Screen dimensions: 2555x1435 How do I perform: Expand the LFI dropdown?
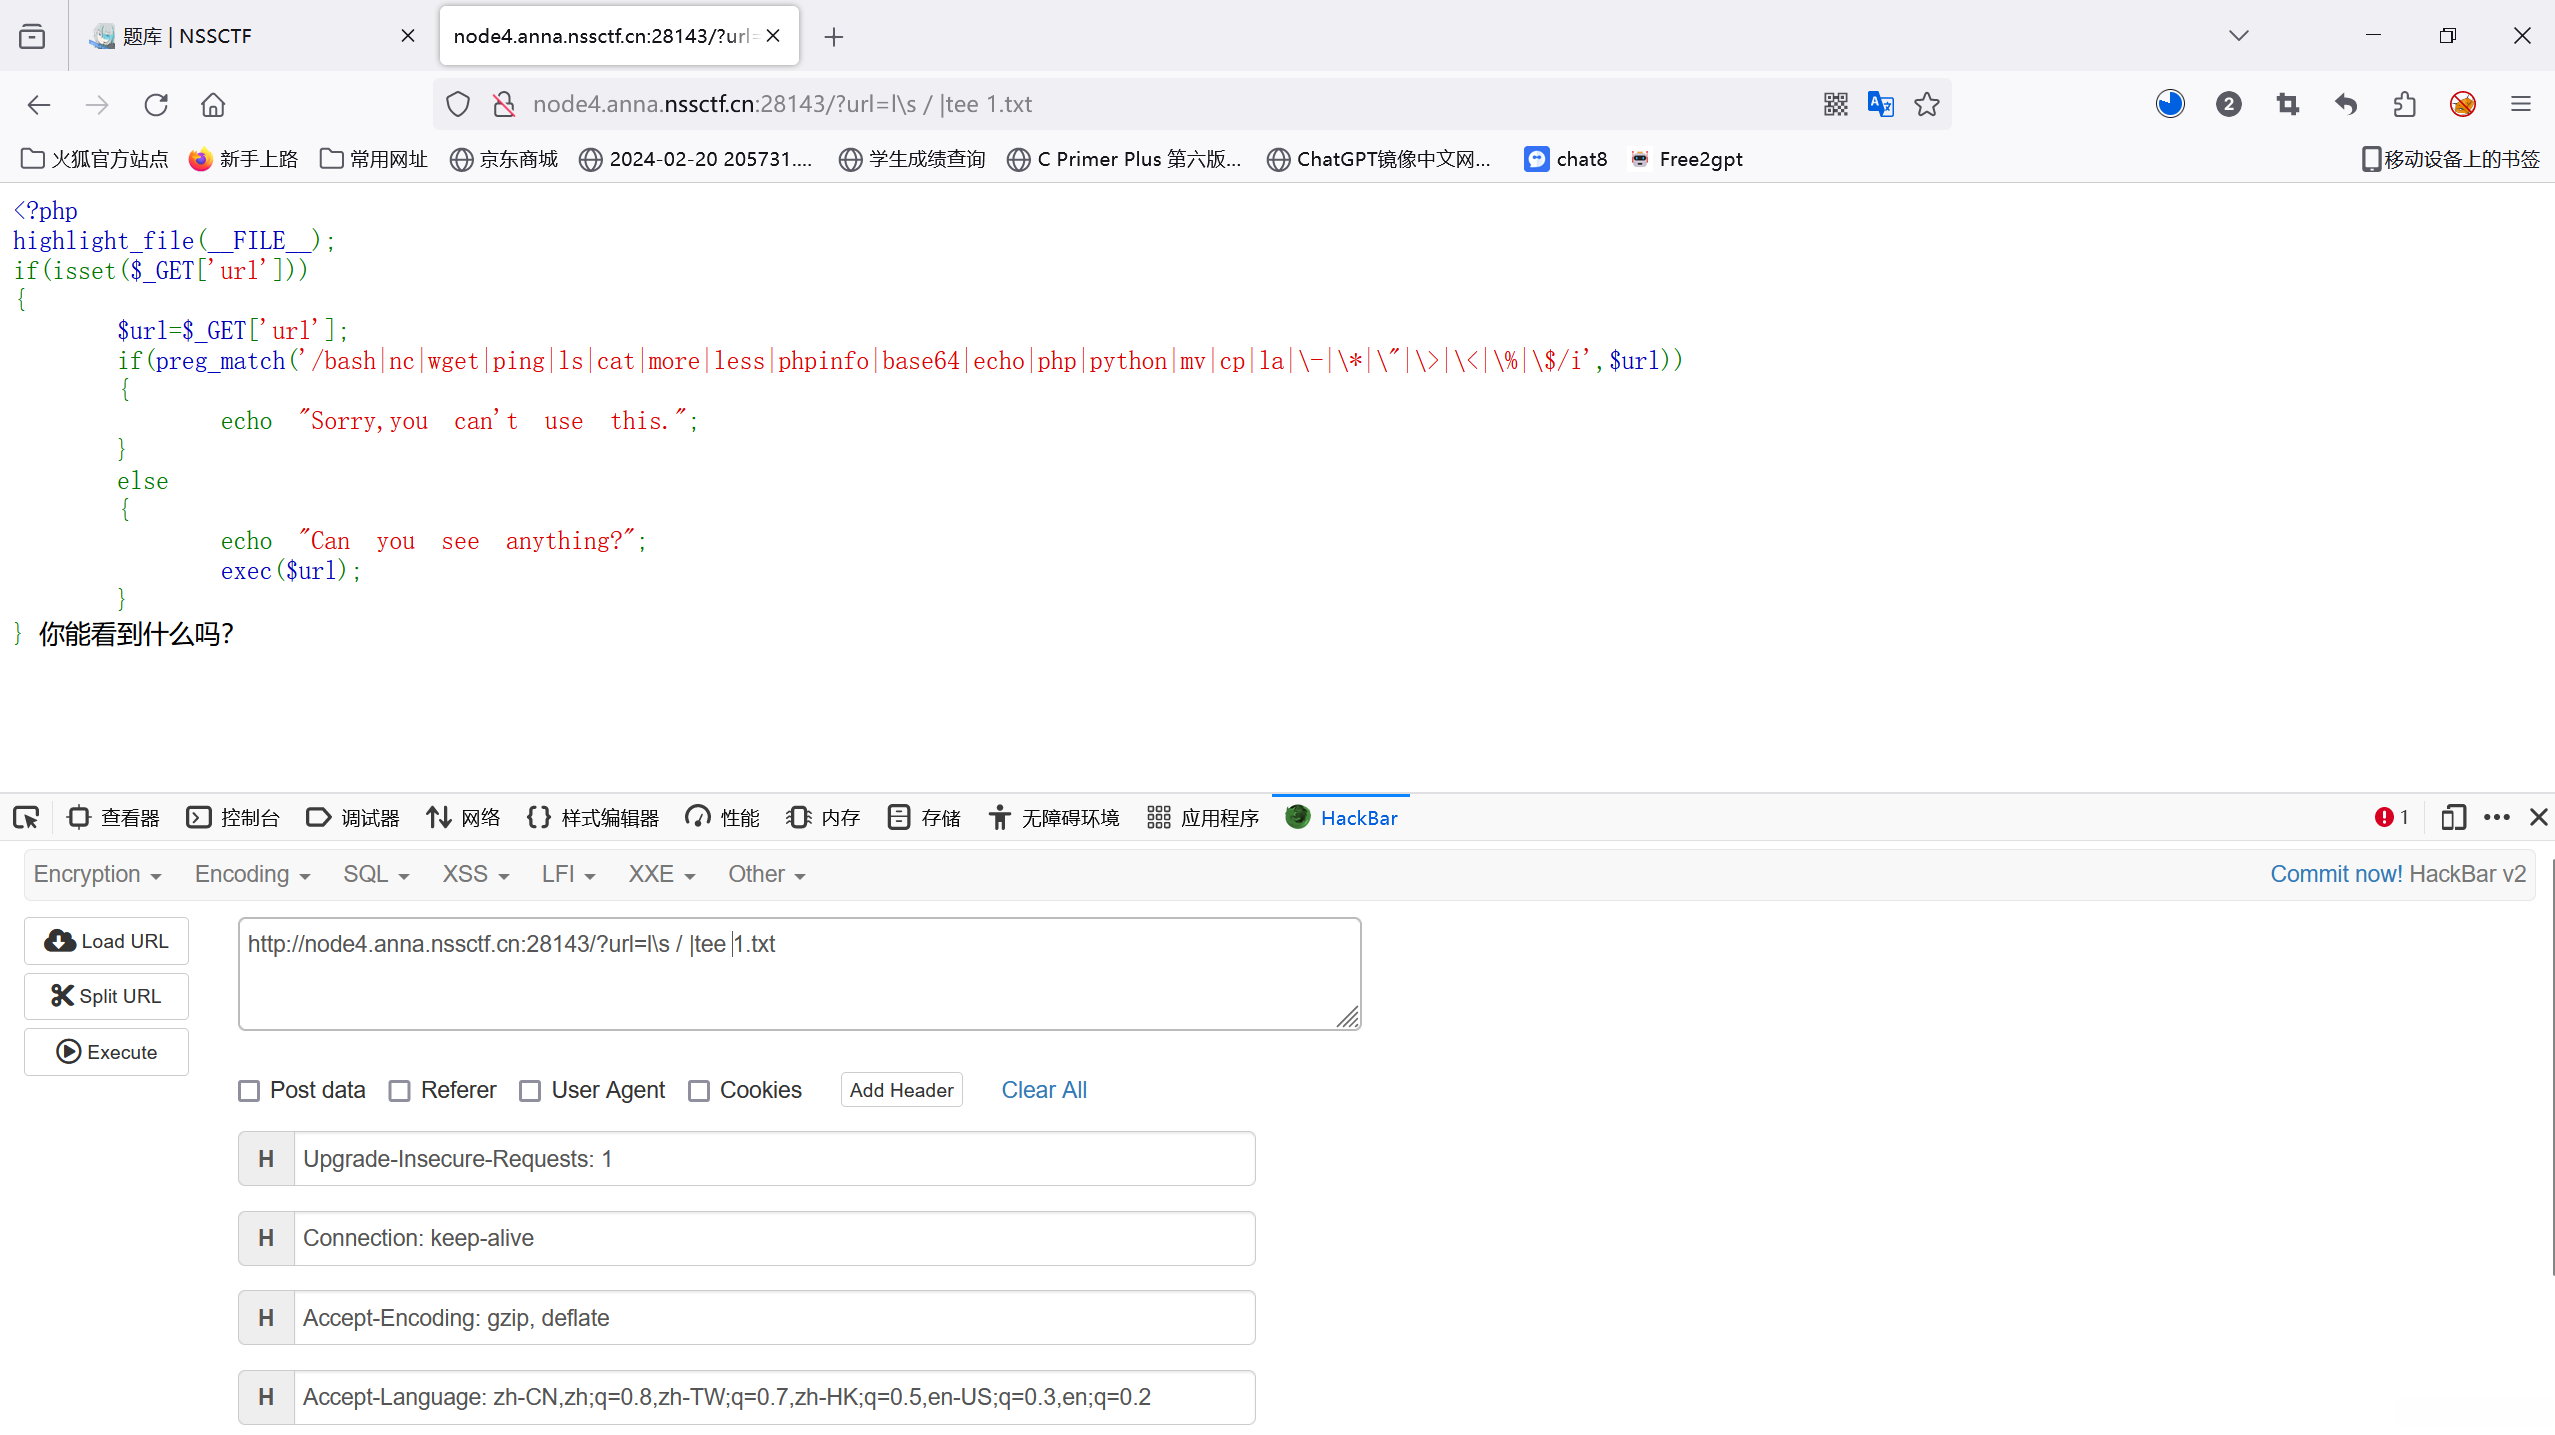(x=568, y=874)
